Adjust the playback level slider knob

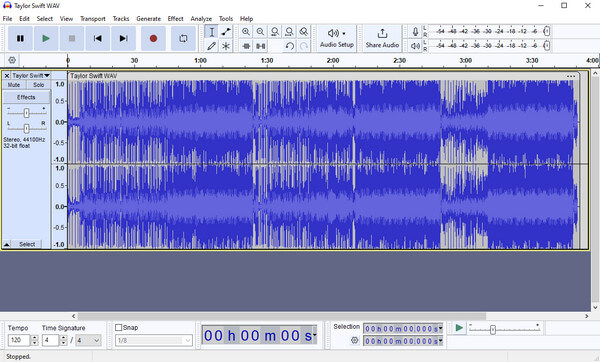[x=547, y=46]
